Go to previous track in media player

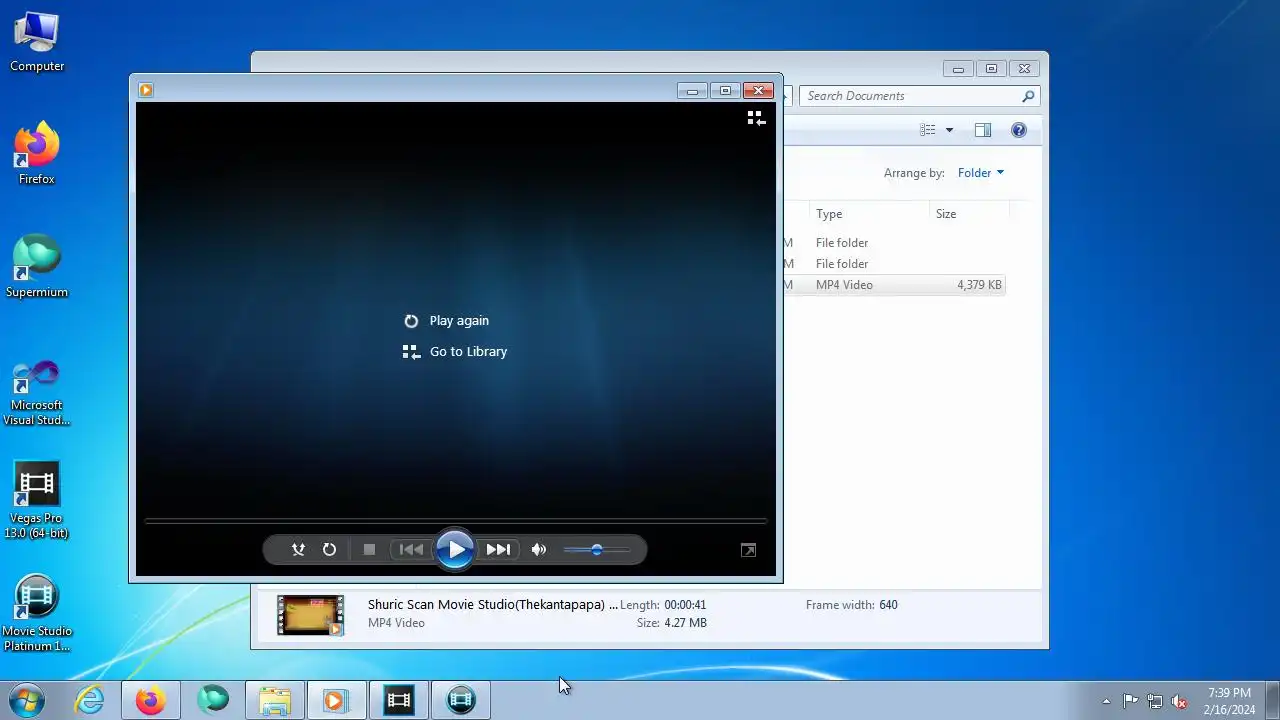click(x=411, y=549)
